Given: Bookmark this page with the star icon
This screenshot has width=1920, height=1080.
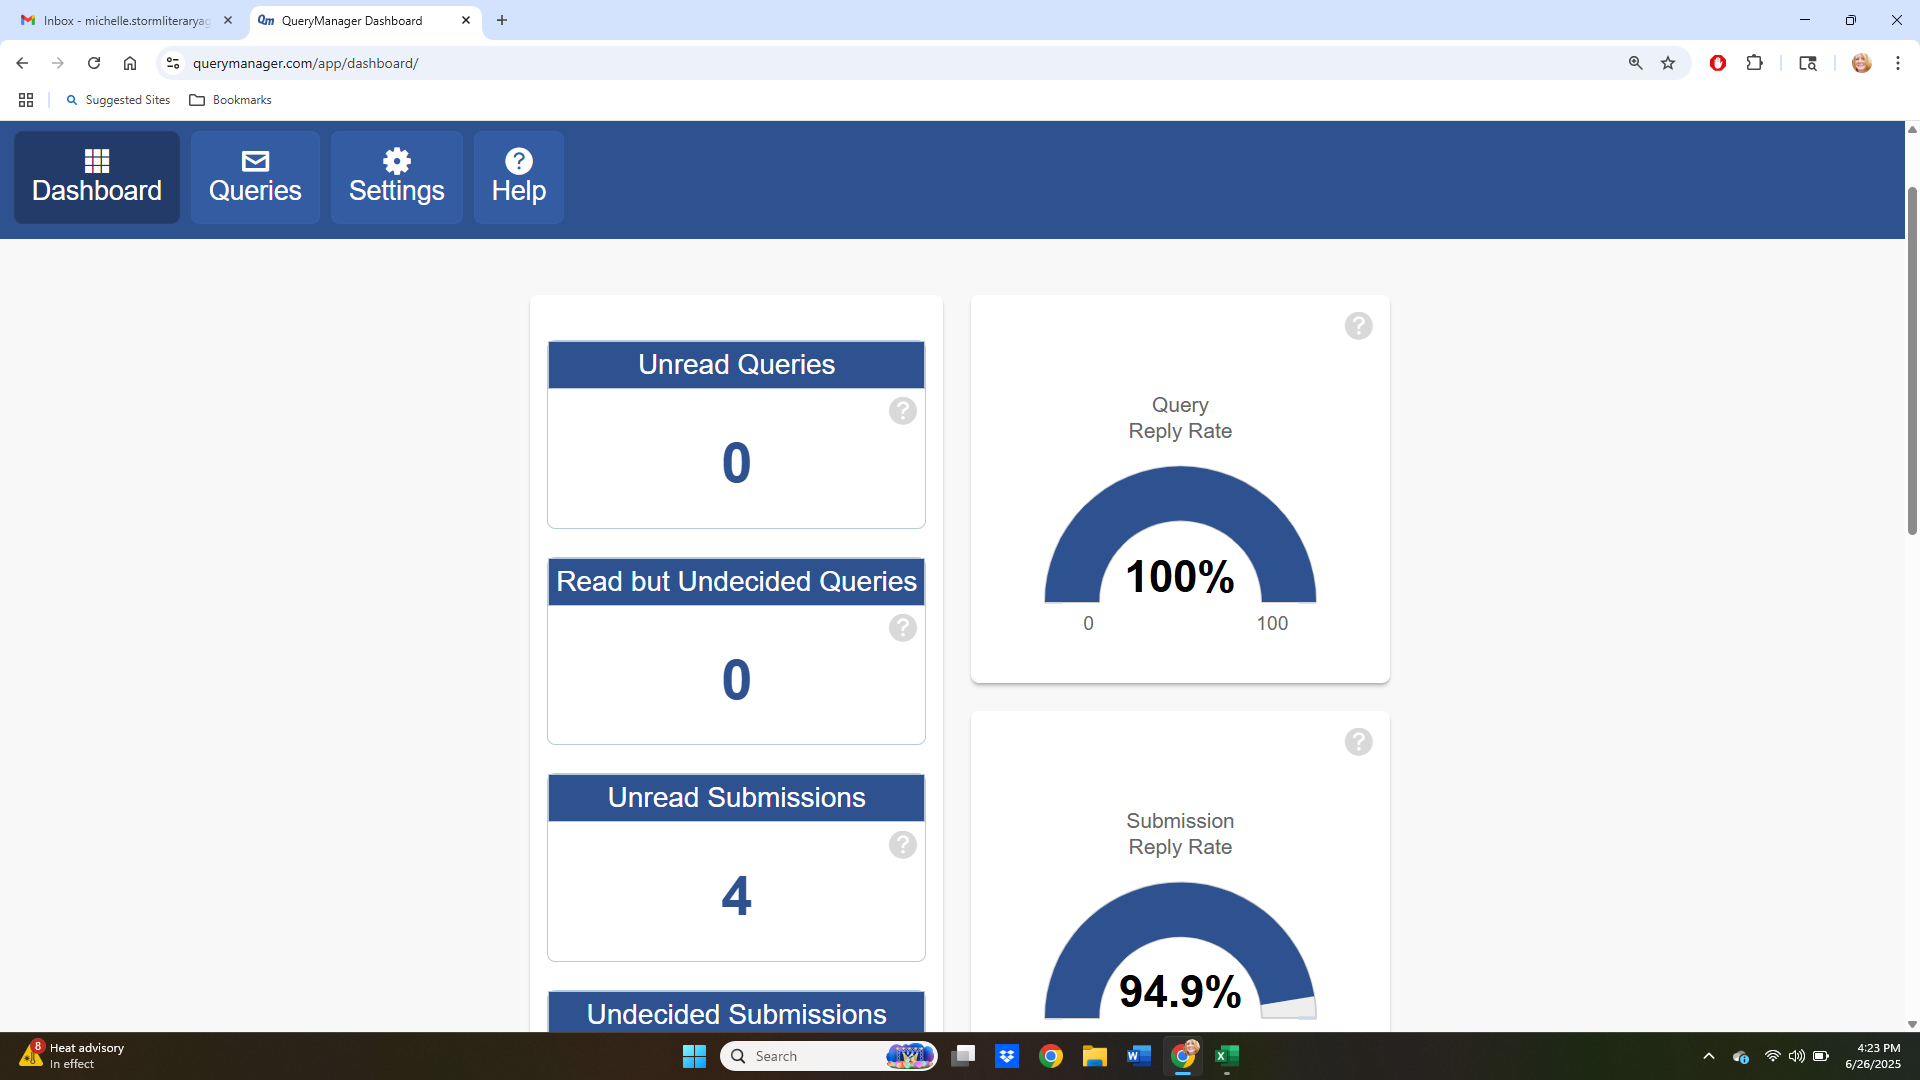Looking at the screenshot, I should (x=1668, y=63).
